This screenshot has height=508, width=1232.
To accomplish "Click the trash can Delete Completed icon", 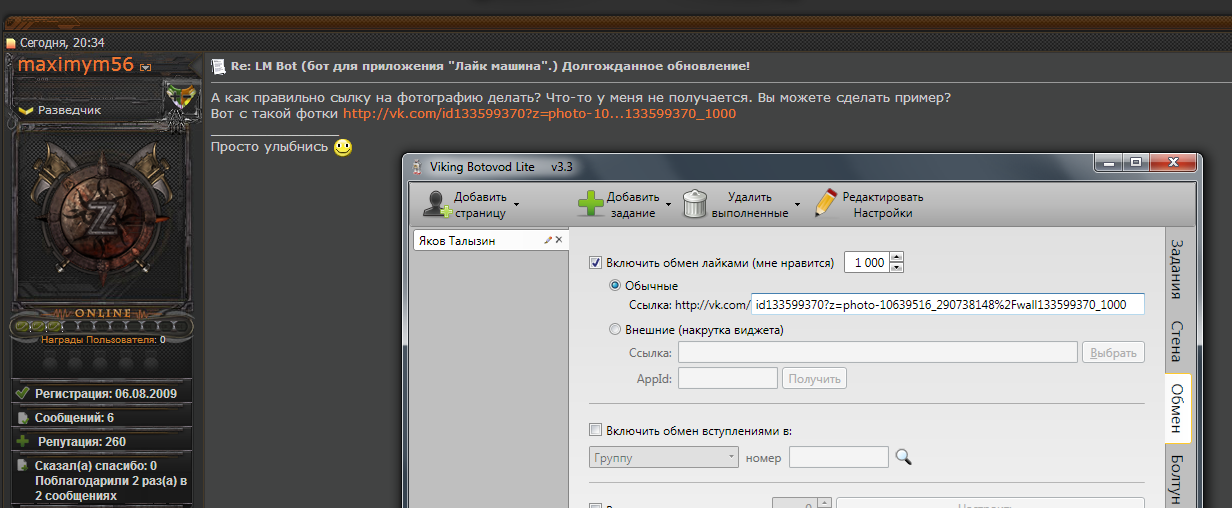I will pos(696,204).
